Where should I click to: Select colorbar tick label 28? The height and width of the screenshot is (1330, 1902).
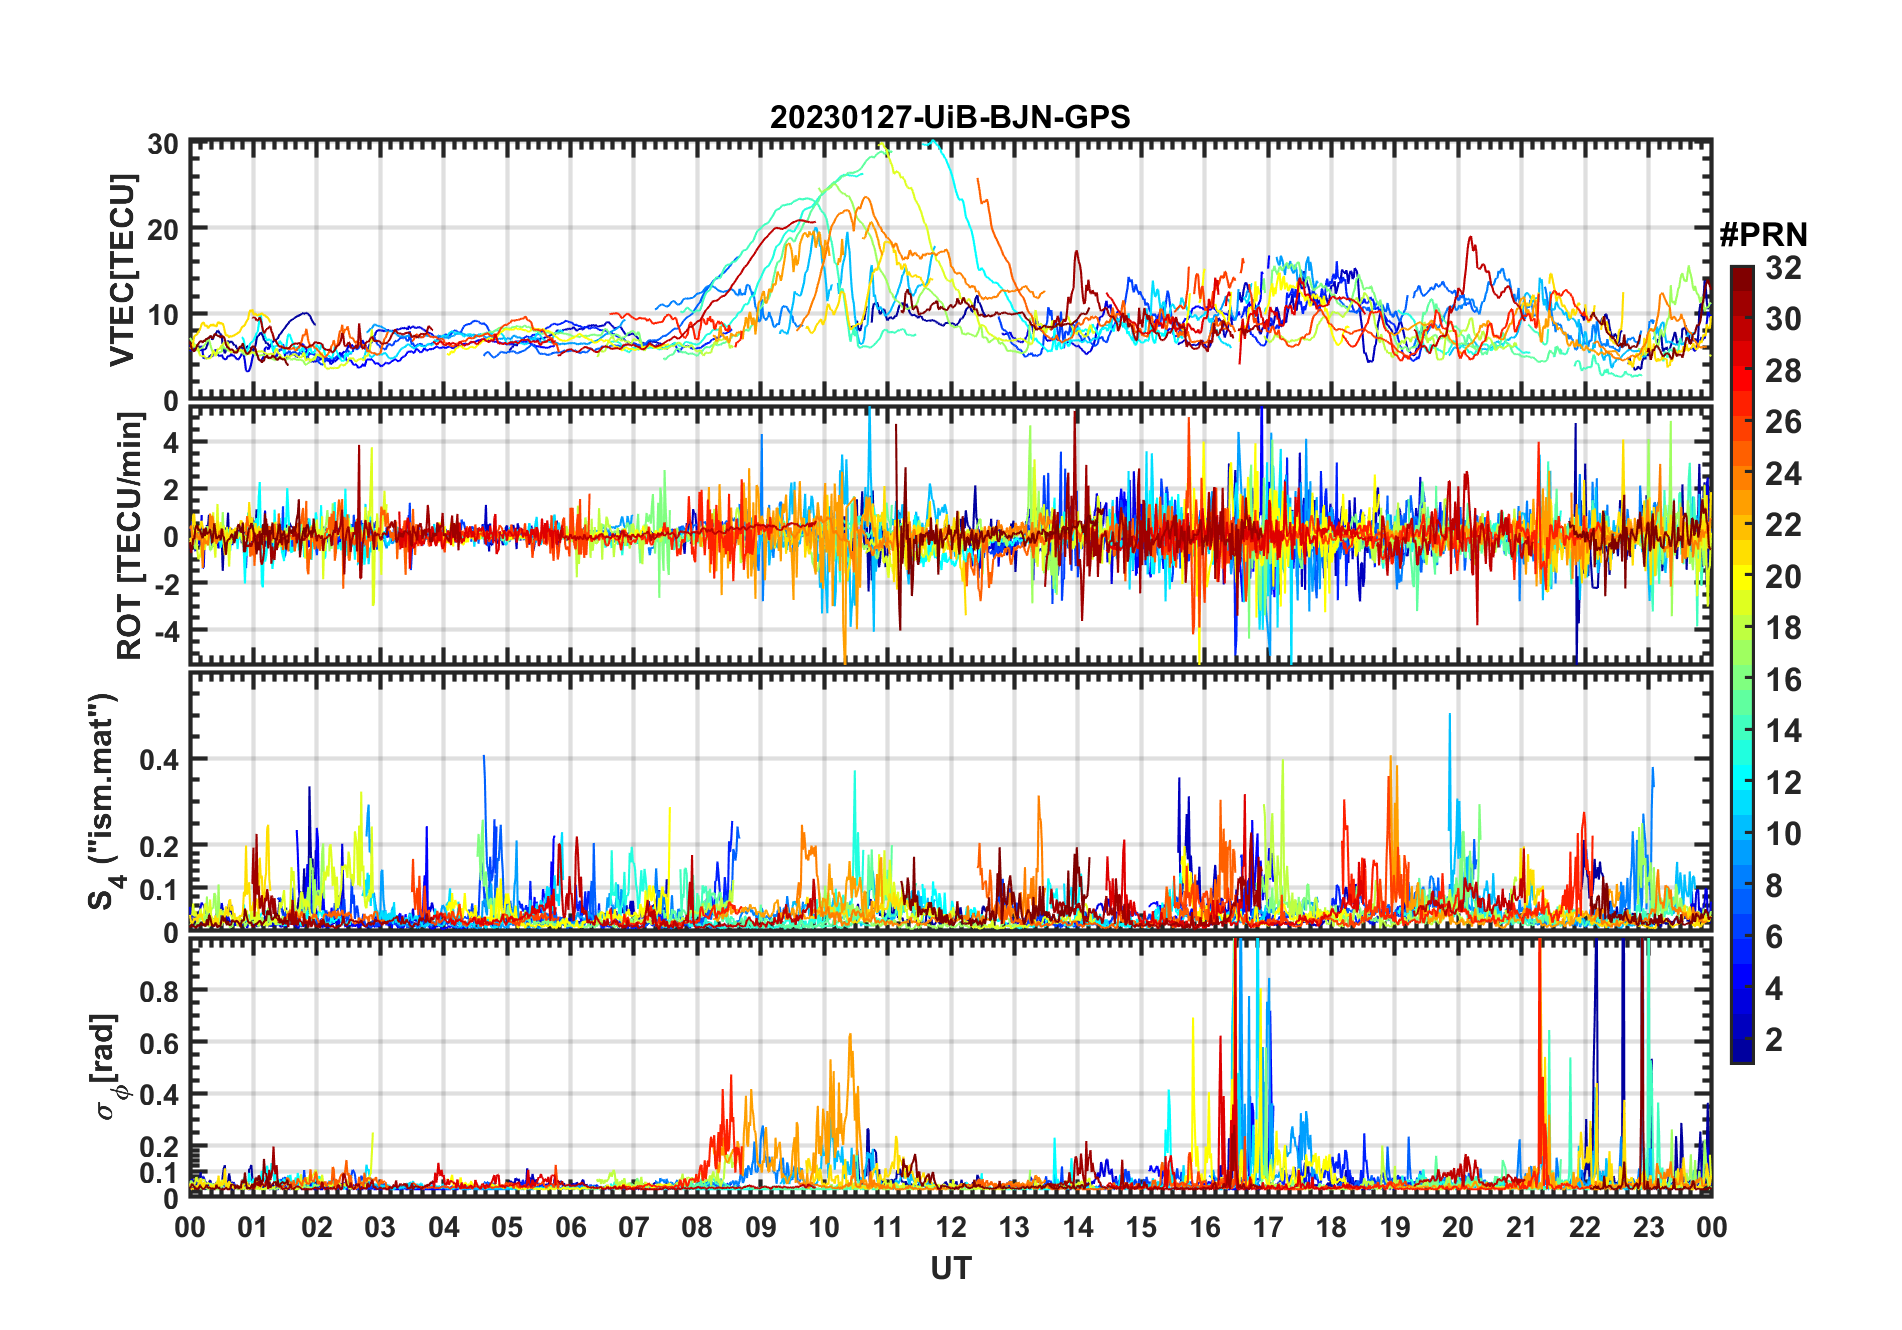click(1783, 370)
